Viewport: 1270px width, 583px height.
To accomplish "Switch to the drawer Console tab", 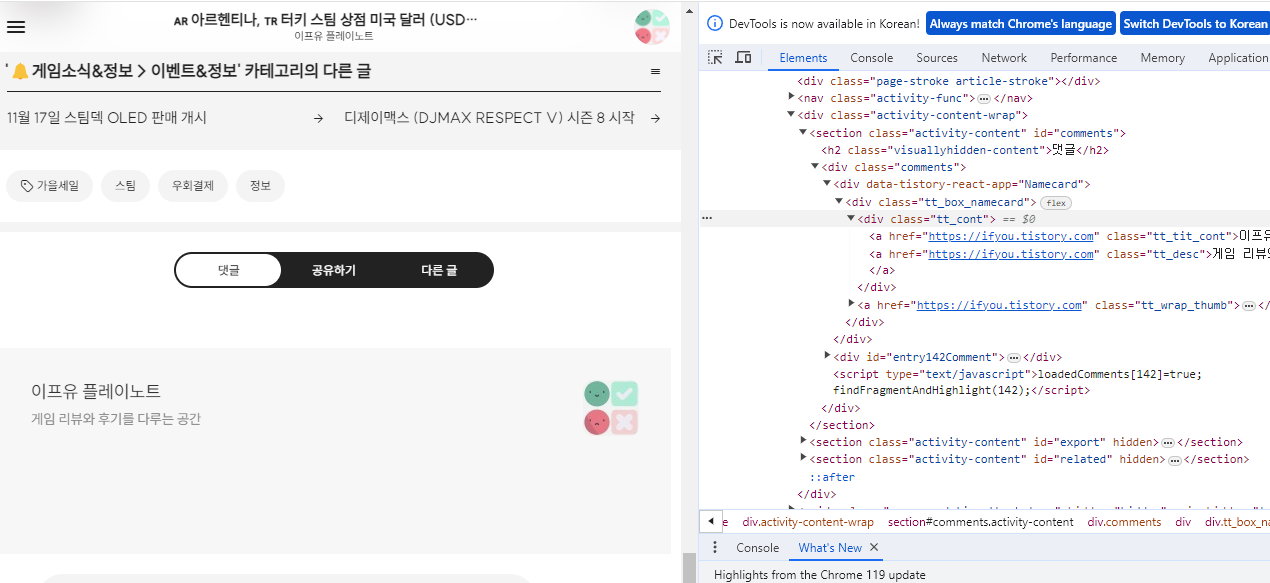I will coord(758,548).
